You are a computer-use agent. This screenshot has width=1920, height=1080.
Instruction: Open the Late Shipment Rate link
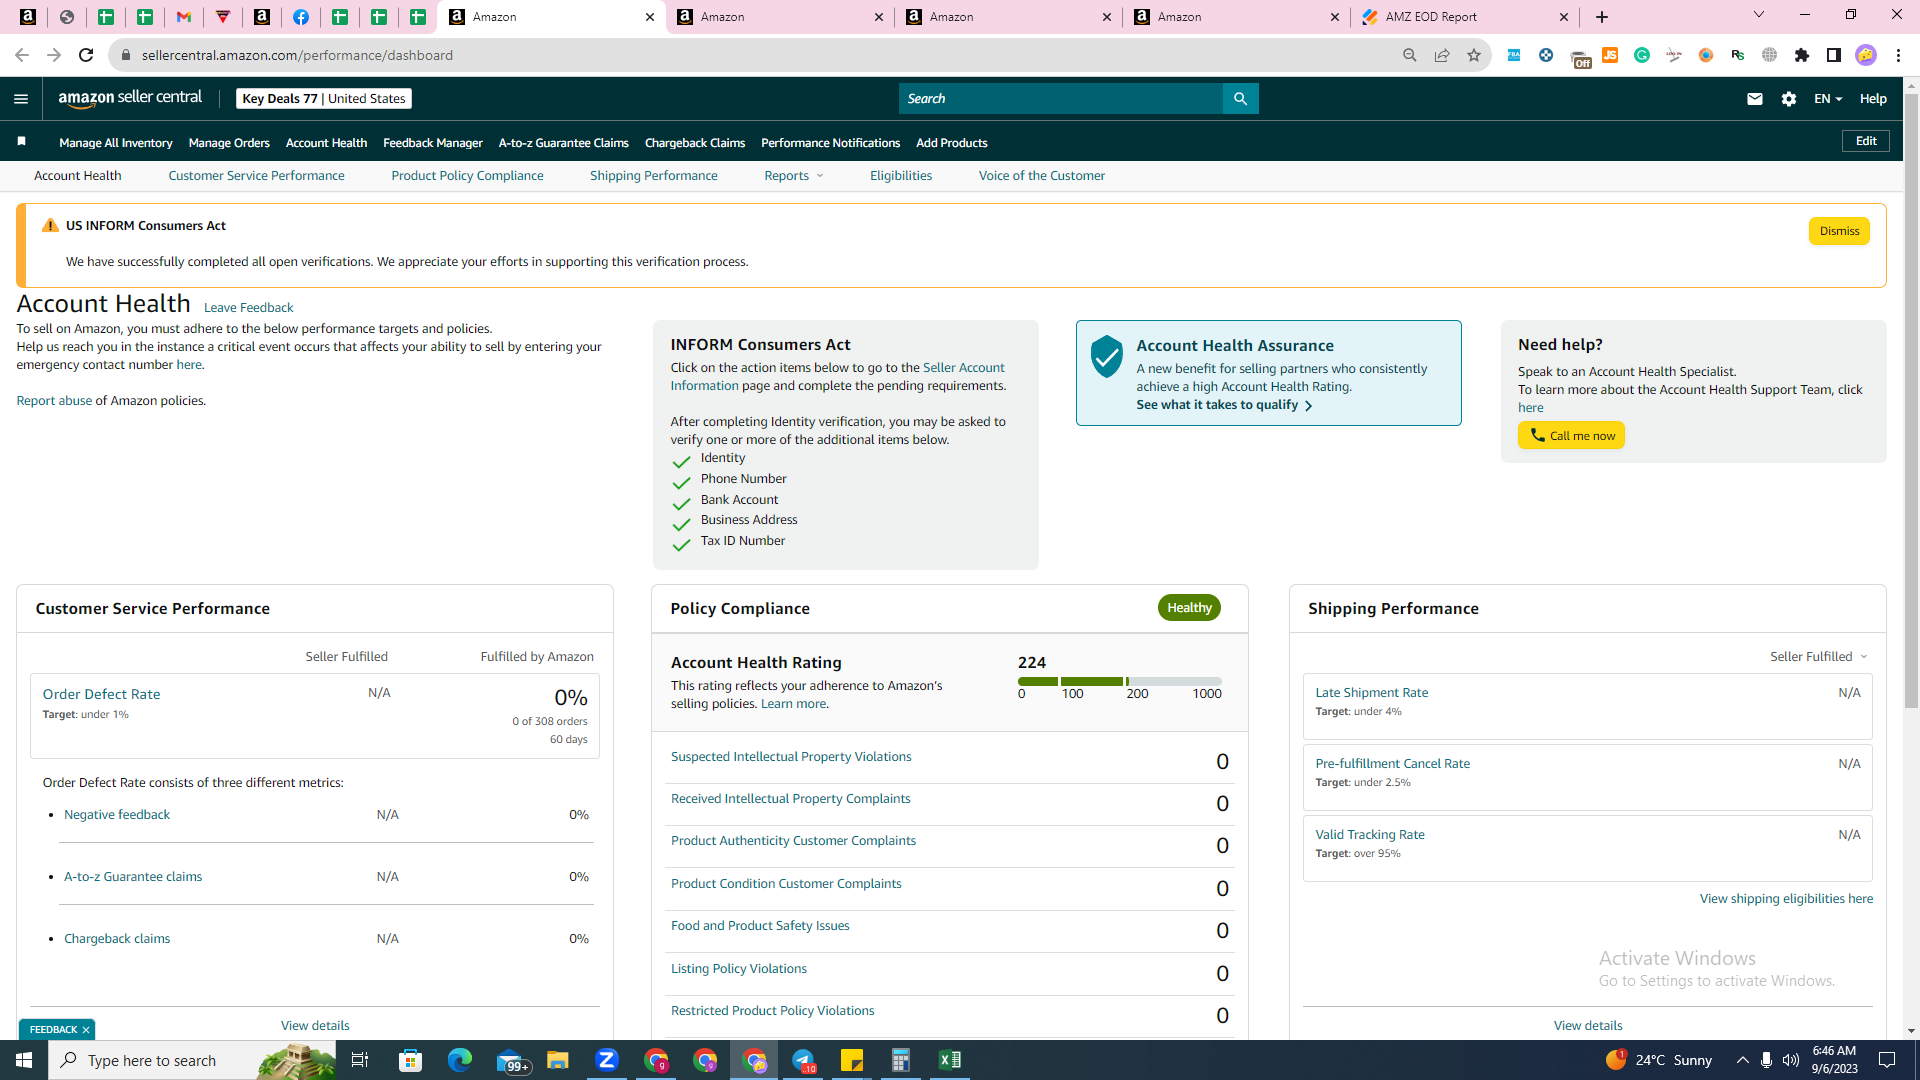[1371, 693]
